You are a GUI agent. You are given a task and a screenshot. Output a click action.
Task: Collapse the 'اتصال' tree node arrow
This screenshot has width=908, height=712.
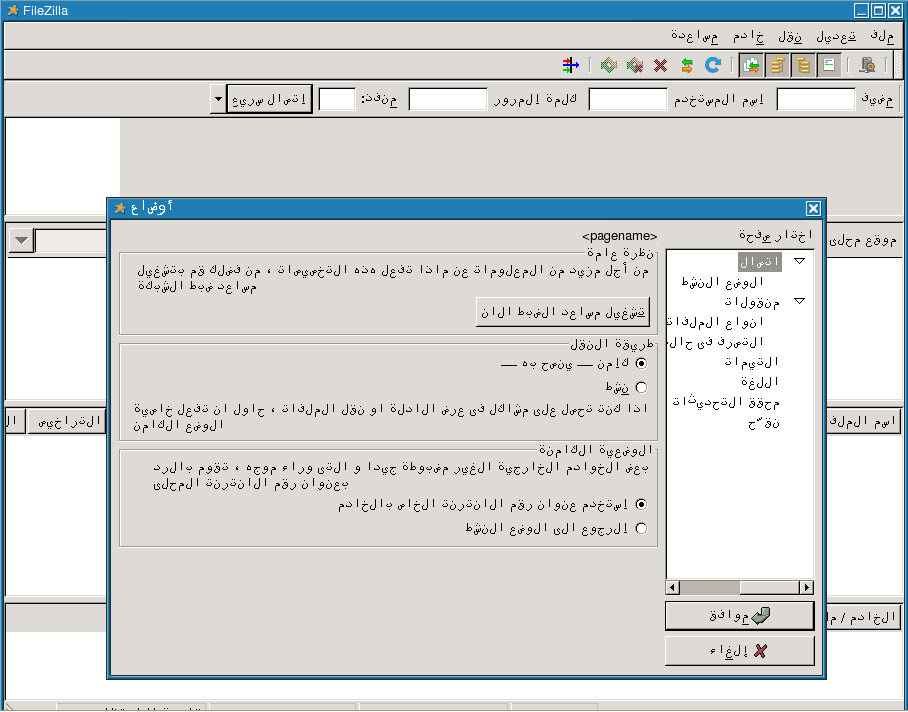(800, 262)
